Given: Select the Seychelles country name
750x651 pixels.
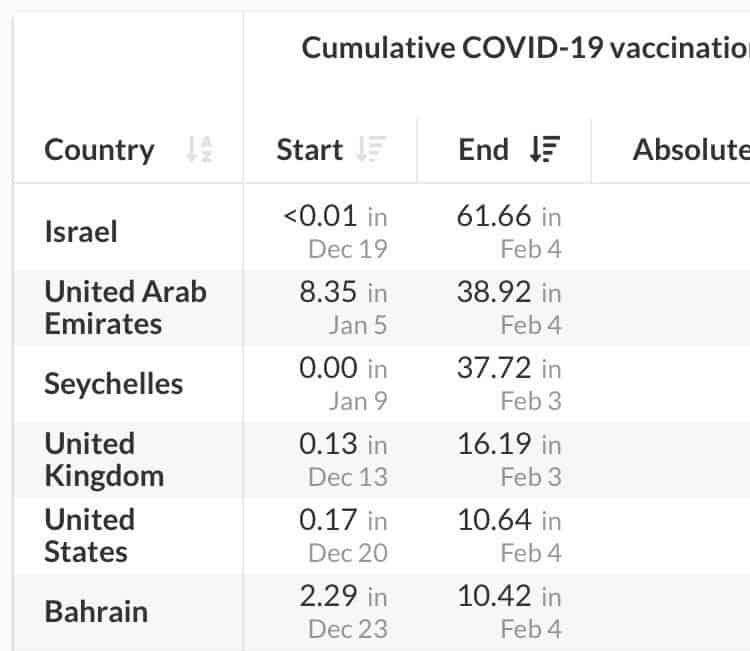Looking at the screenshot, I should click(x=114, y=384).
